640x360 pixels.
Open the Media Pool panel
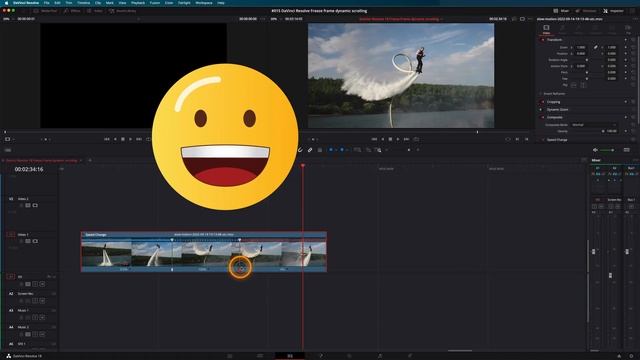(45, 11)
